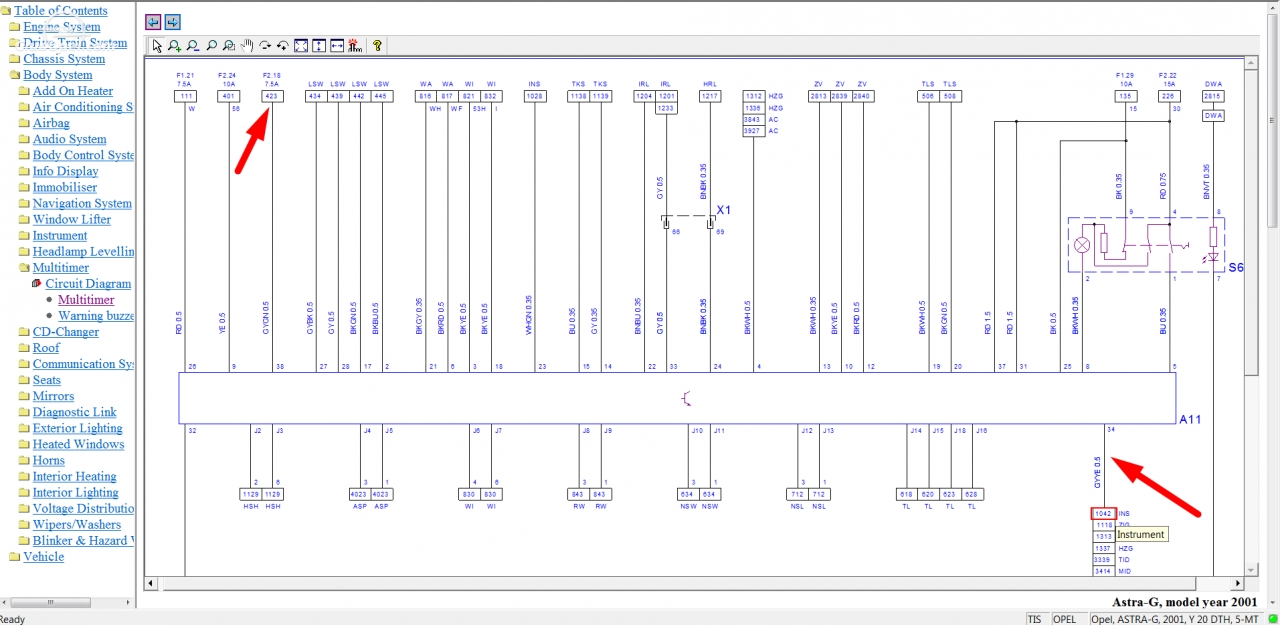Collapse the open Multitimer folder
The image size is (1280, 625).
click(x=24, y=268)
